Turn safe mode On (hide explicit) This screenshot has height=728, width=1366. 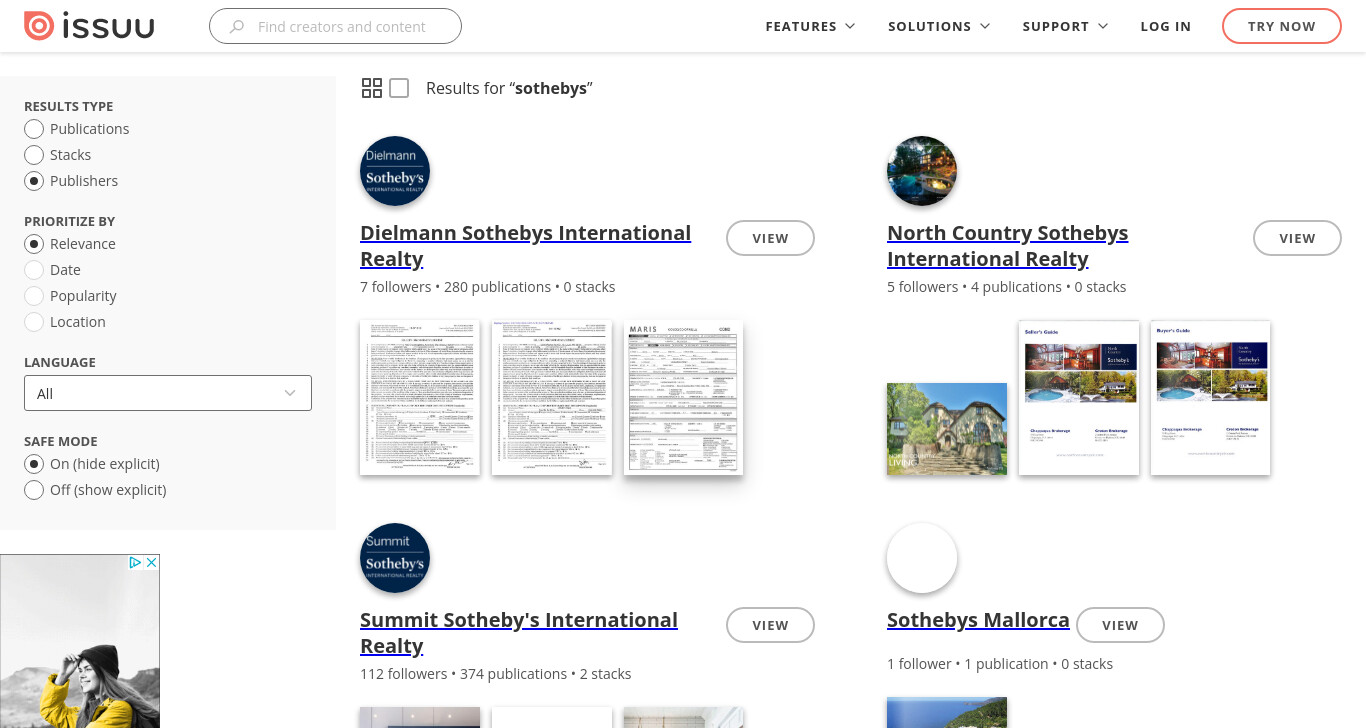tap(34, 464)
